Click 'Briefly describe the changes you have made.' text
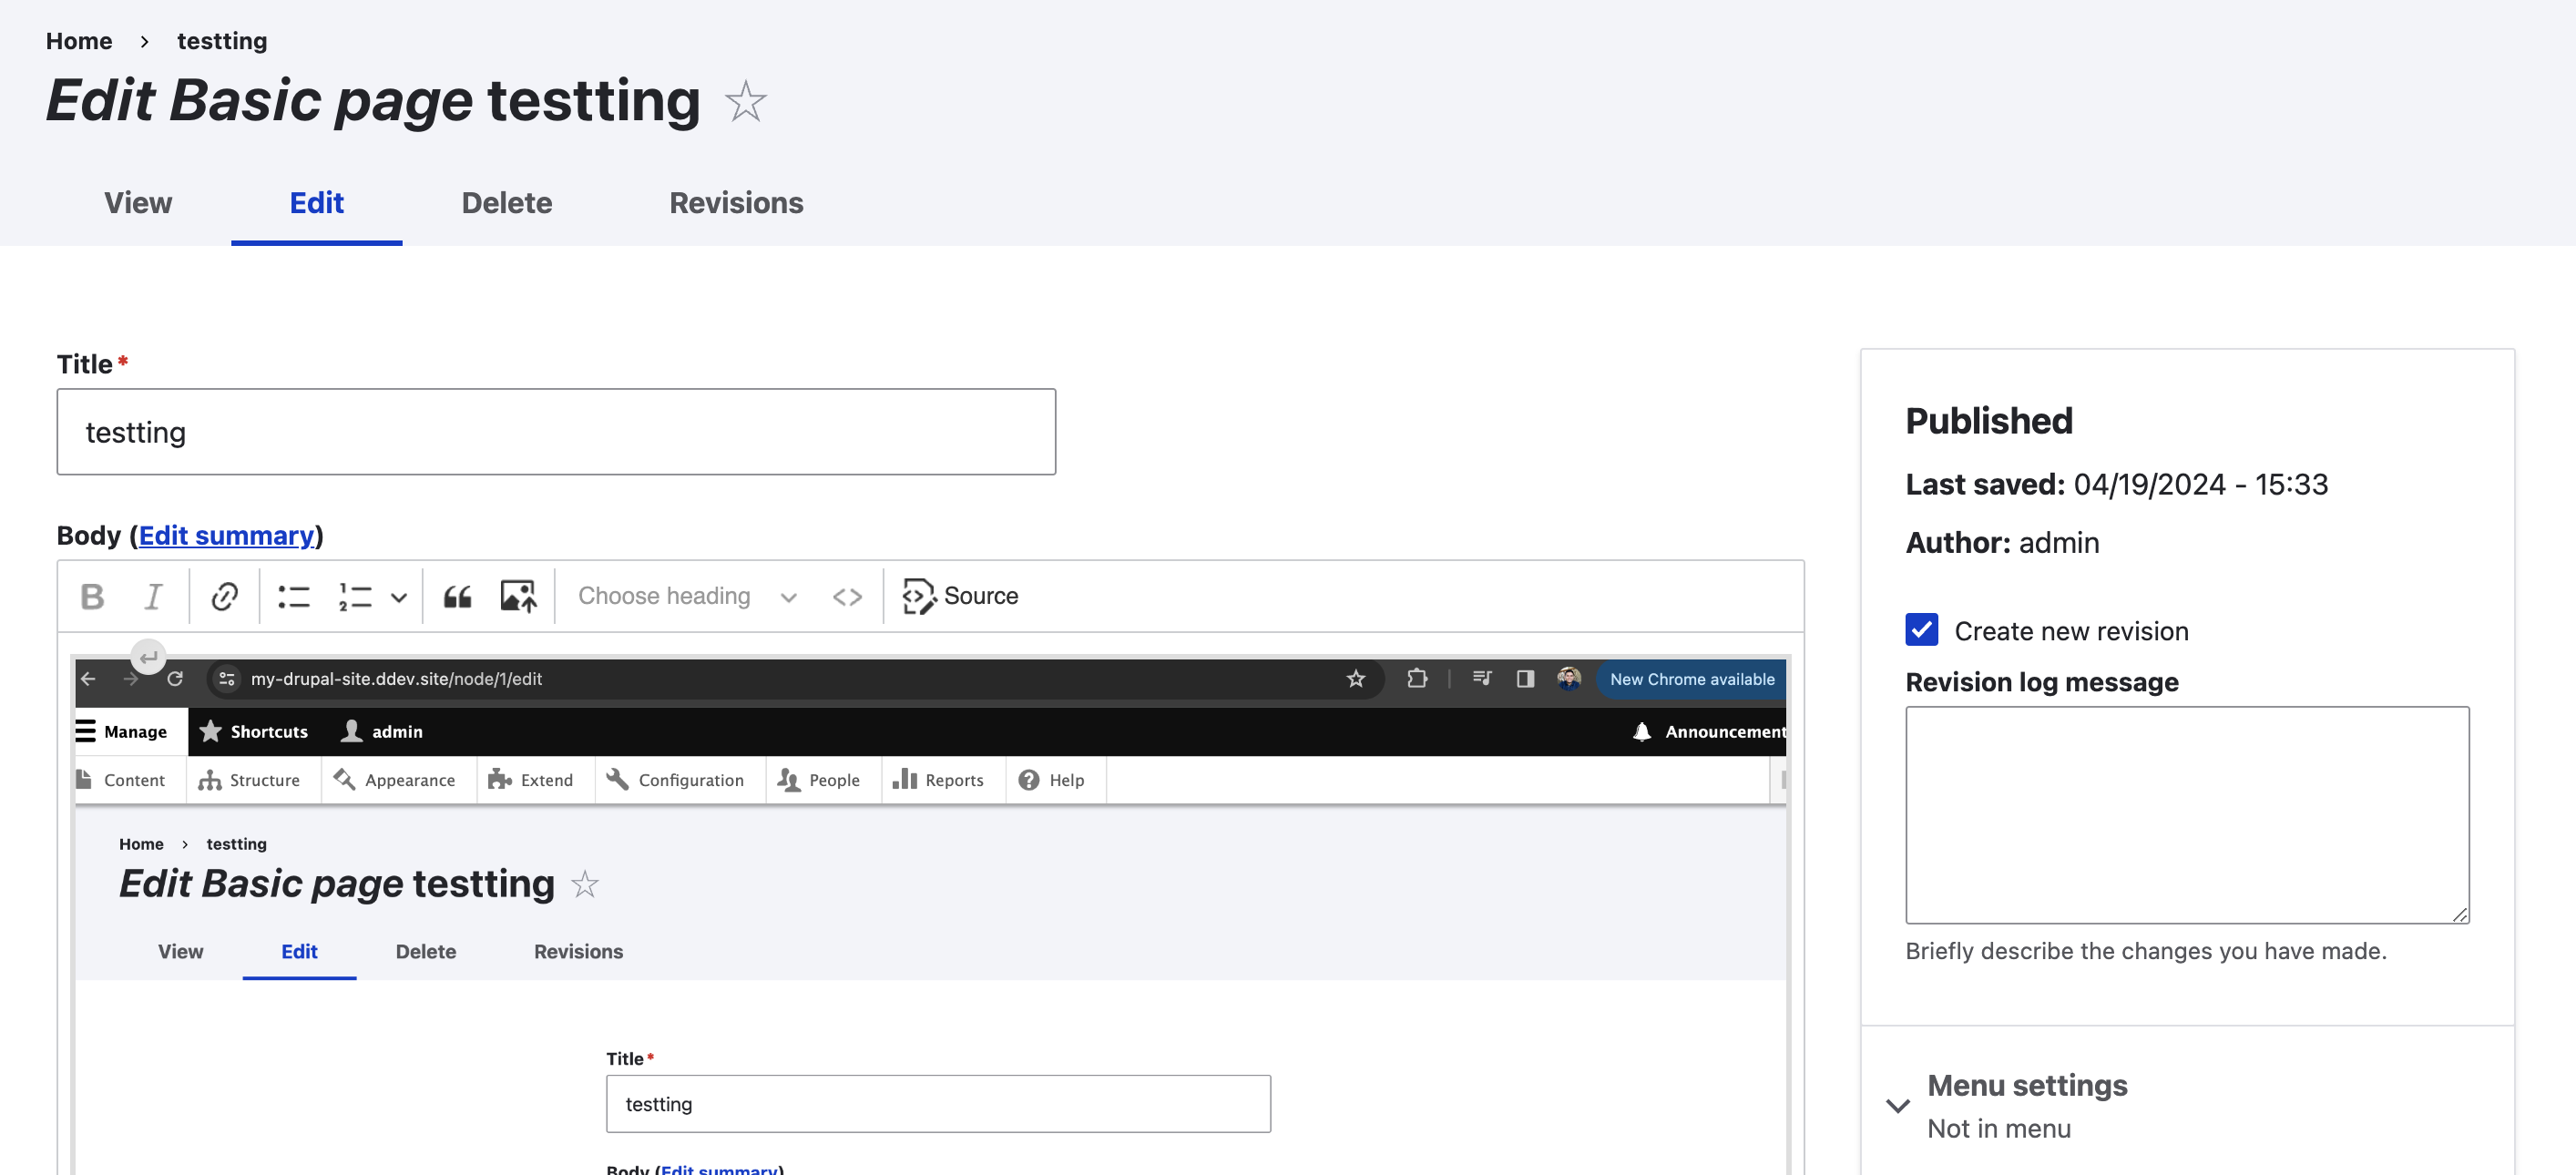This screenshot has width=2576, height=1175. pyautogui.click(x=2146, y=951)
